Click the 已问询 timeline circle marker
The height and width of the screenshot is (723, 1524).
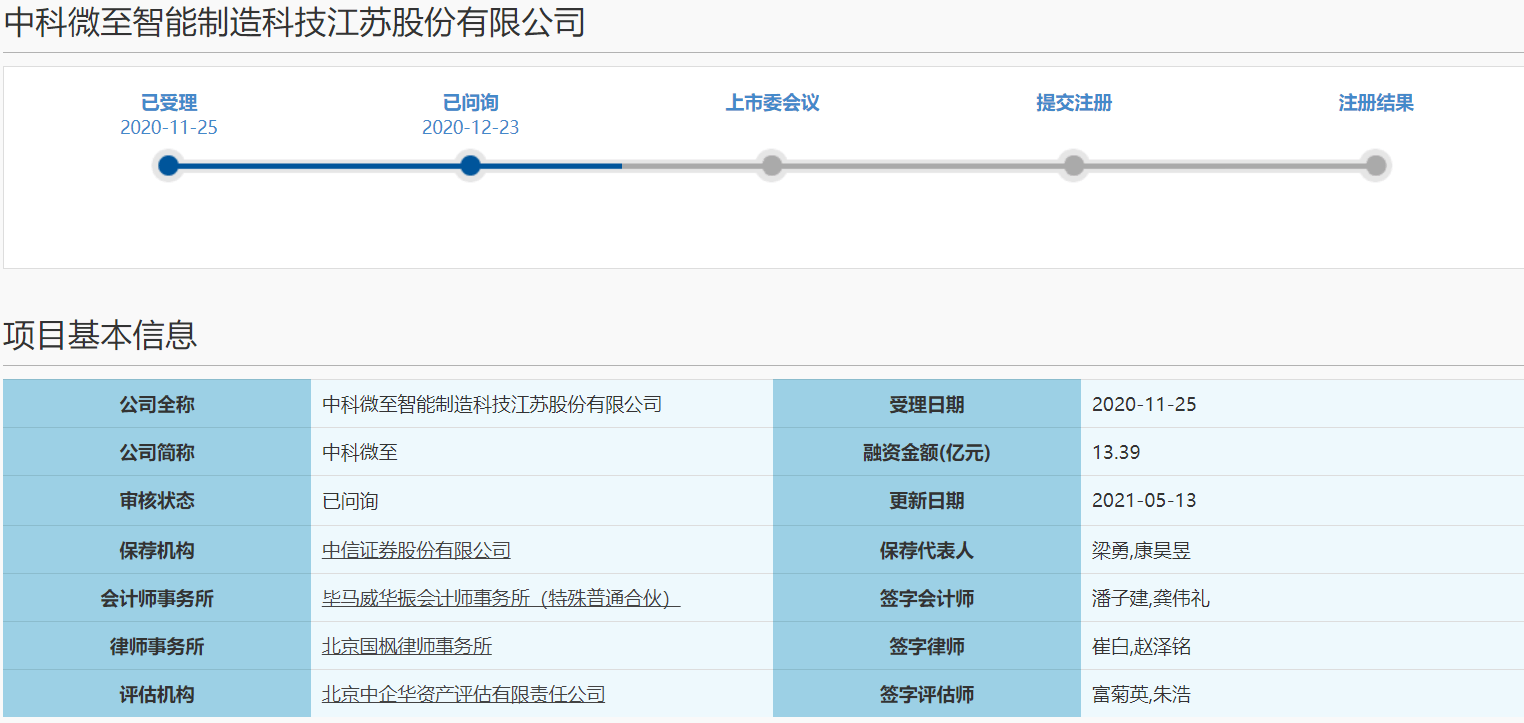pyautogui.click(x=470, y=165)
